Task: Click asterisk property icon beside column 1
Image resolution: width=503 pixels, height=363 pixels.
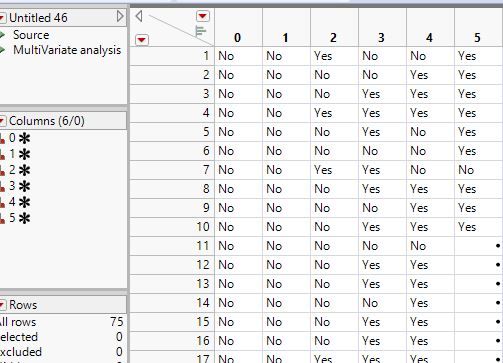Action: point(24,154)
